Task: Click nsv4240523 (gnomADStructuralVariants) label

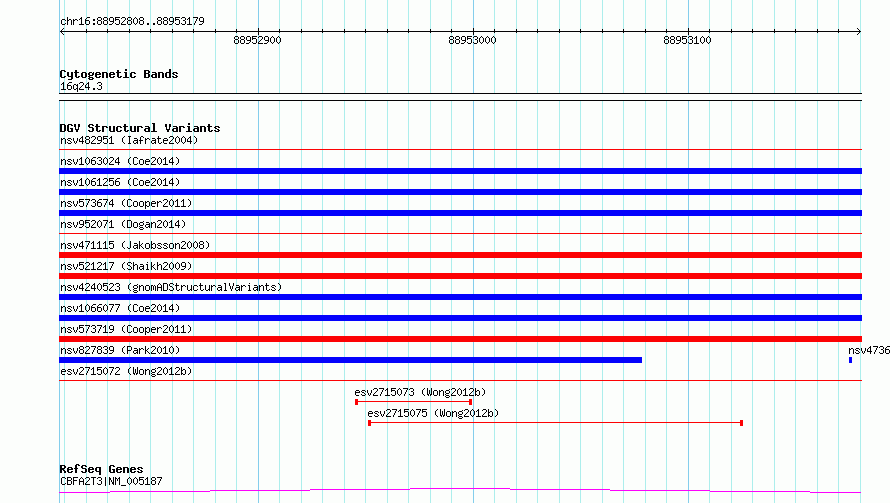Action: coord(171,287)
